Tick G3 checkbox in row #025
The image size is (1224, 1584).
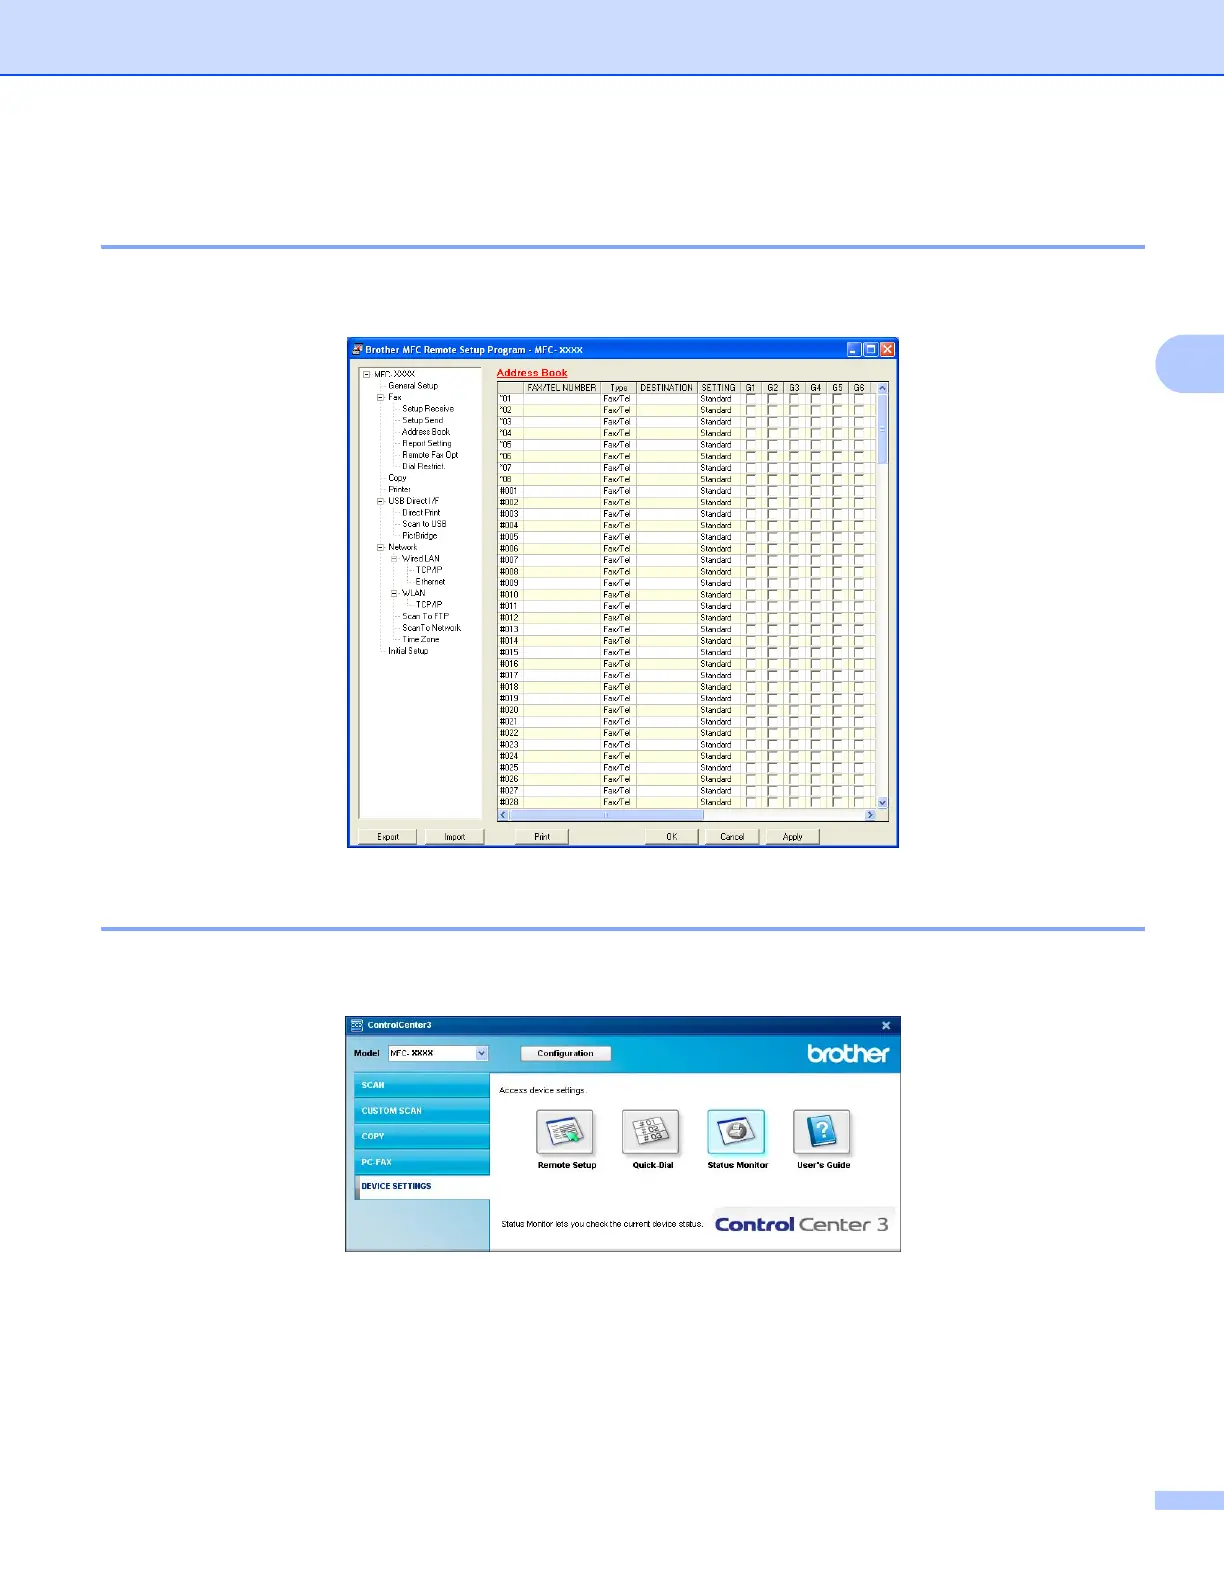(794, 768)
